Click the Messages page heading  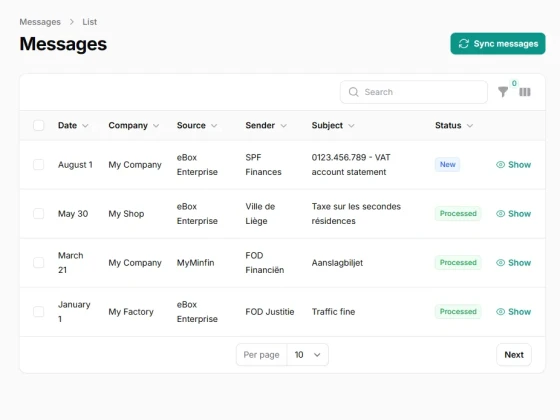point(63,44)
